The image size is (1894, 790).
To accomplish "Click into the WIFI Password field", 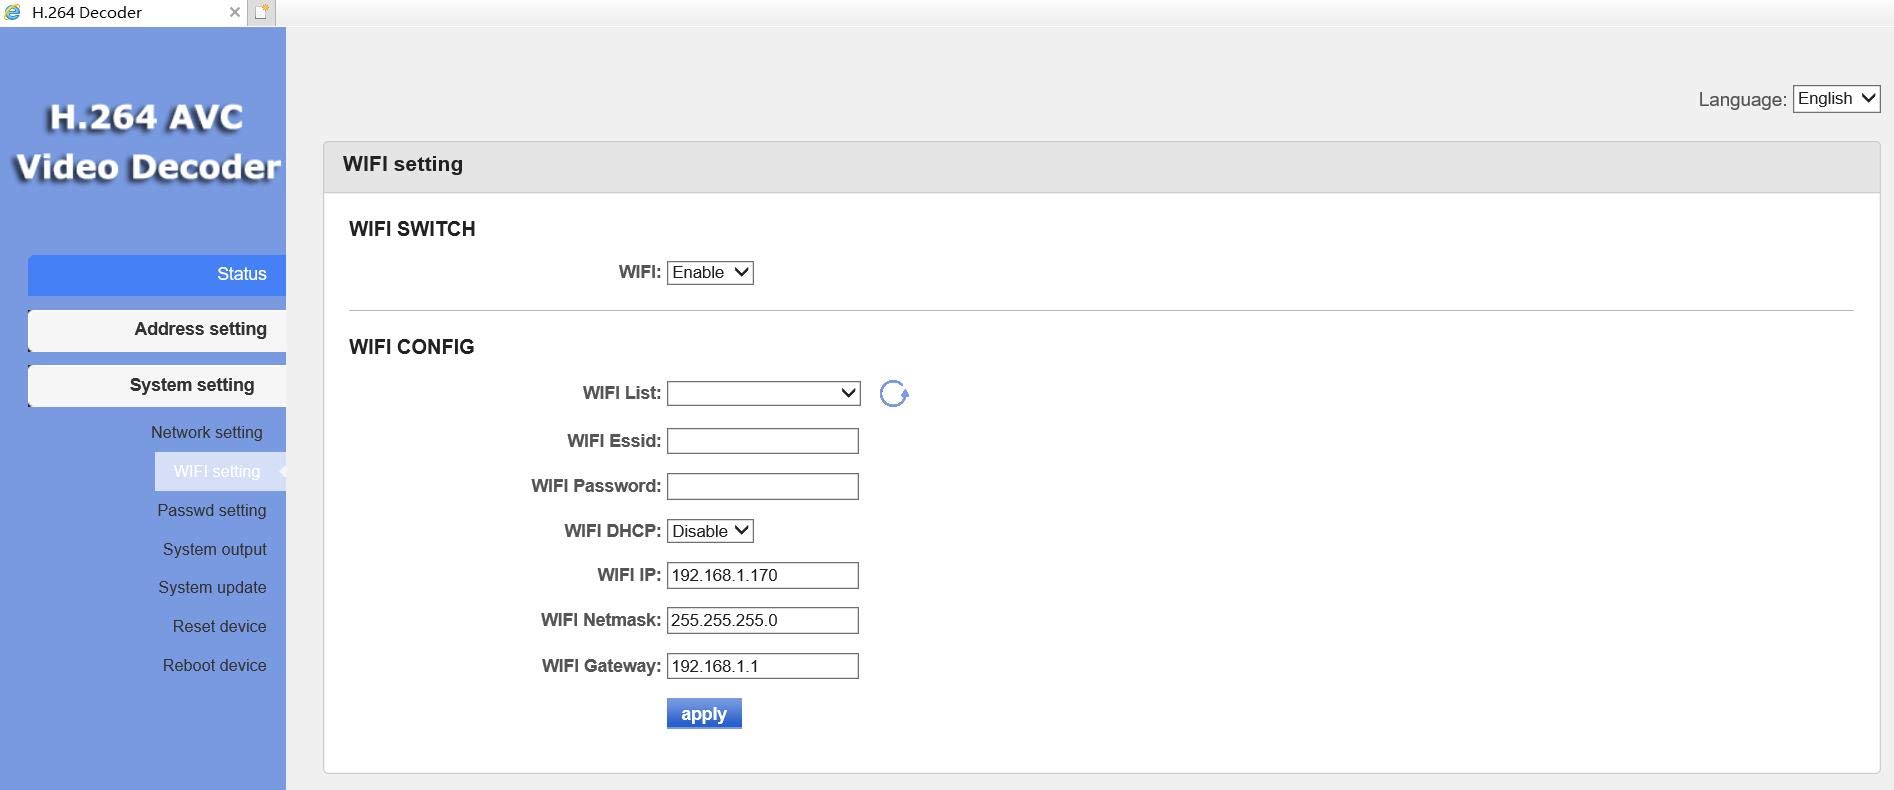I will click(x=763, y=486).
